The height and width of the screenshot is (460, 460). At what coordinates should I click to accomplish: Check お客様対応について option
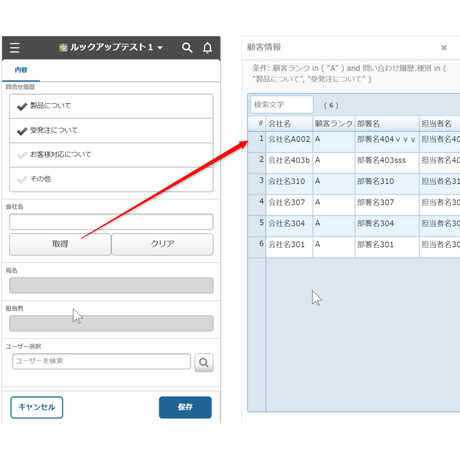click(111, 155)
